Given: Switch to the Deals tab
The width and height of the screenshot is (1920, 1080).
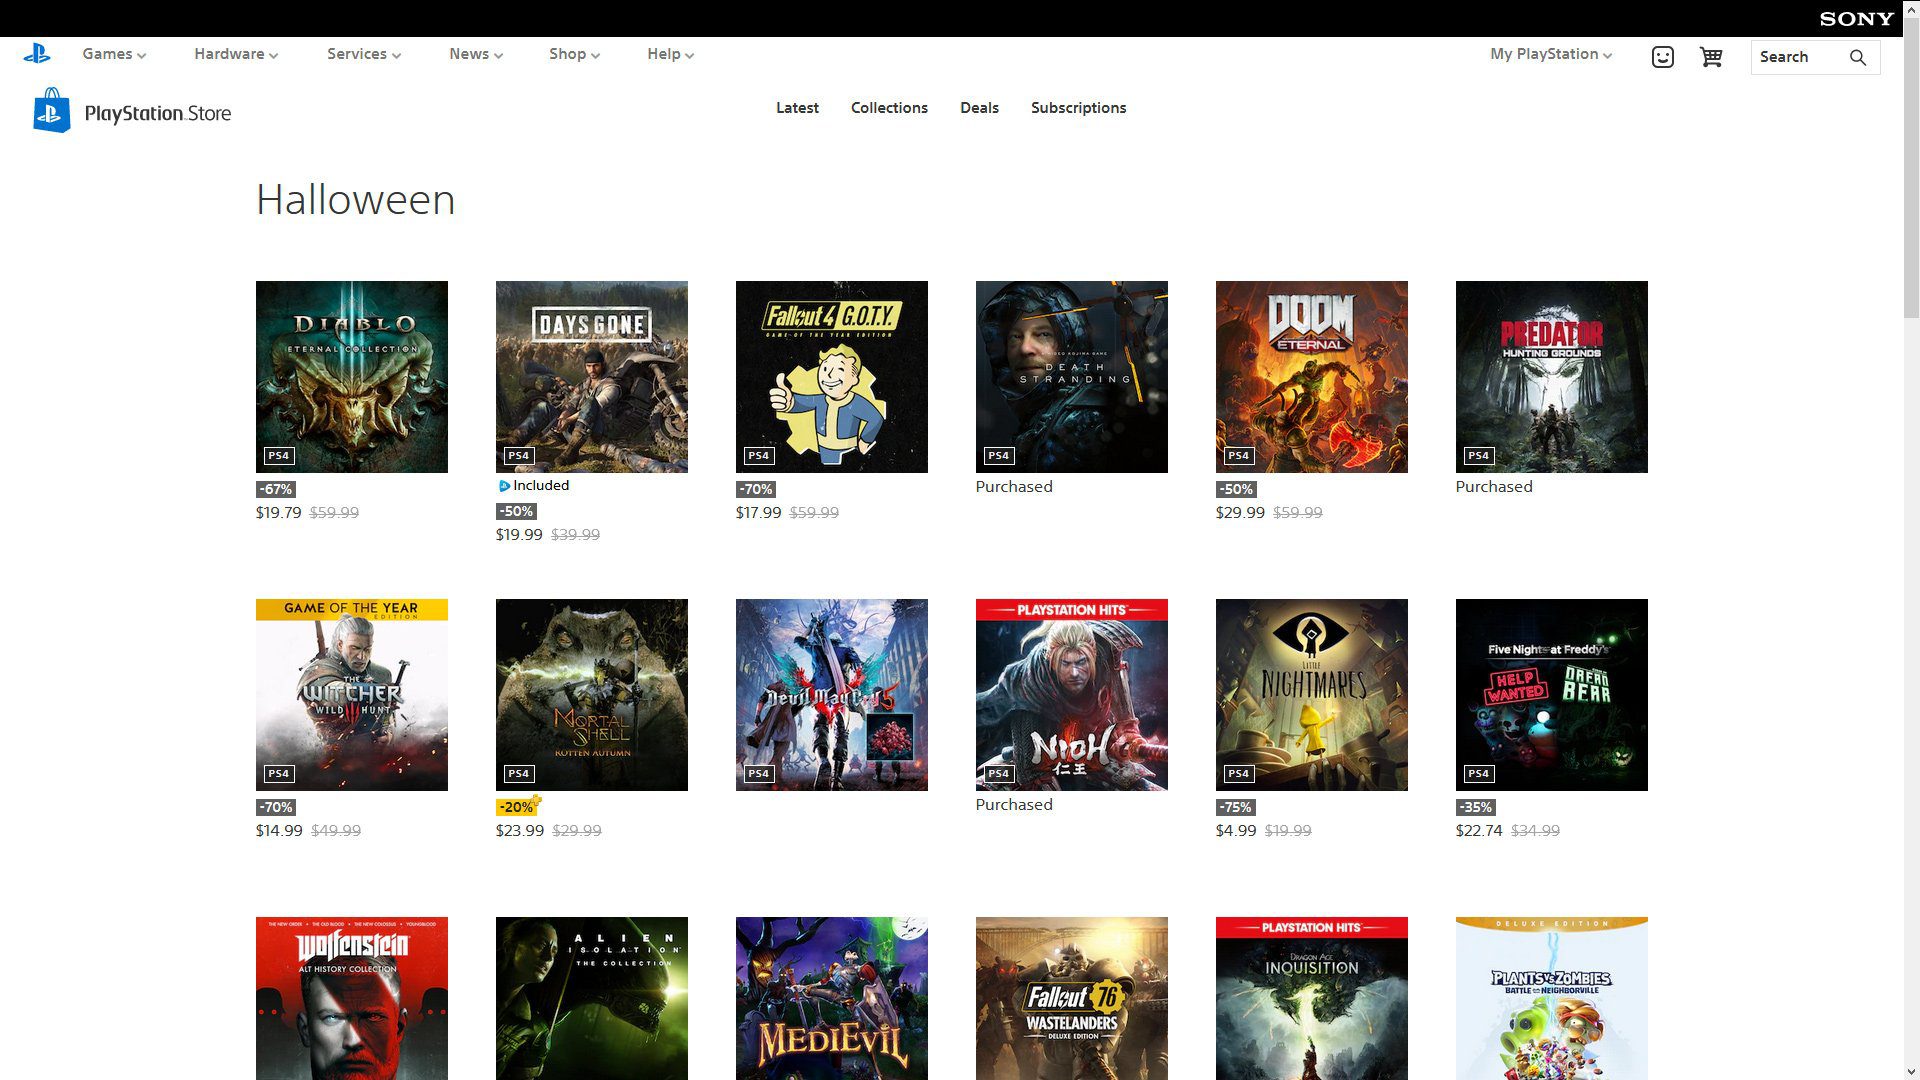Looking at the screenshot, I should (979, 108).
